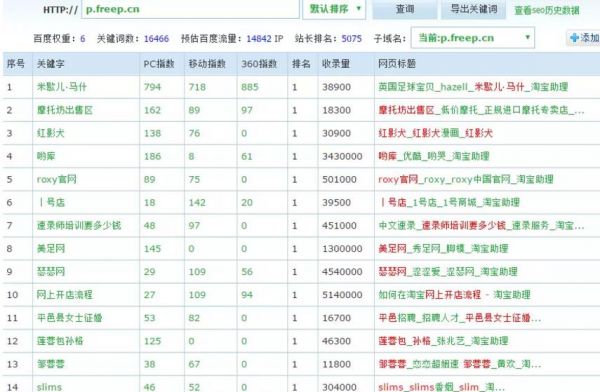Click the 收录量 column header
This screenshot has width=600, height=392.
click(336, 64)
